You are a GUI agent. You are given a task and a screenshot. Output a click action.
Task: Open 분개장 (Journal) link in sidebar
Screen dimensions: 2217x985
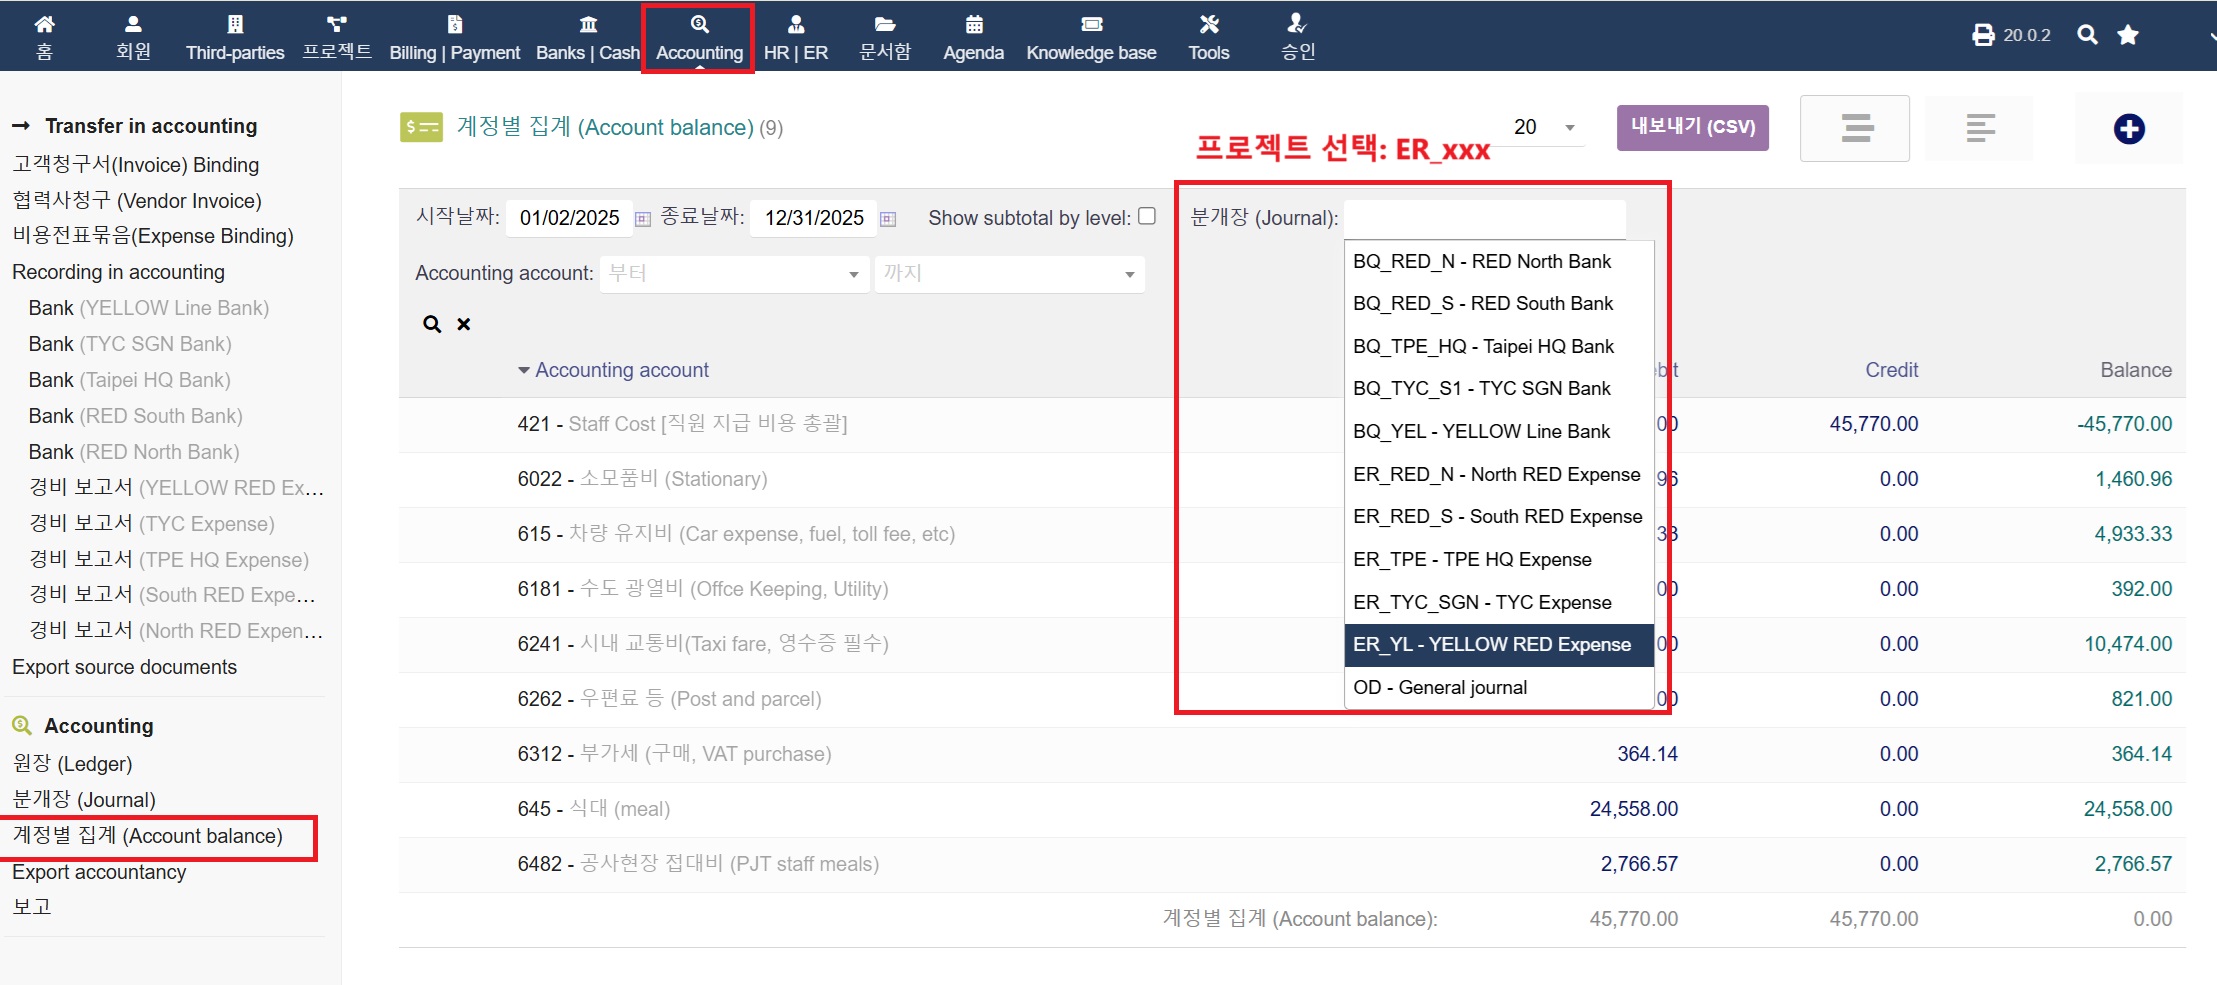[x=84, y=800]
